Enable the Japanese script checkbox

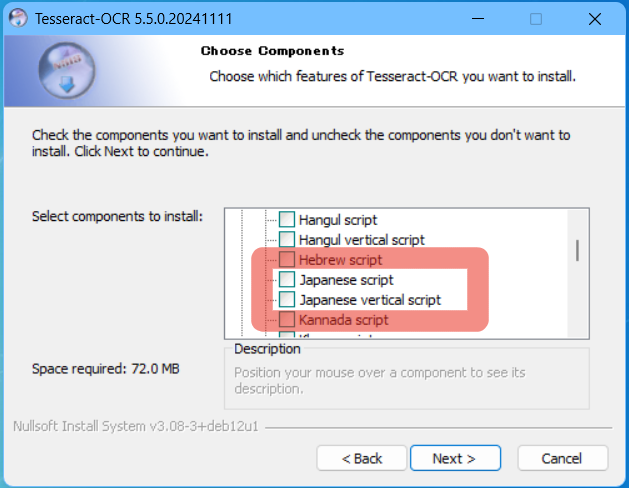tap(287, 280)
